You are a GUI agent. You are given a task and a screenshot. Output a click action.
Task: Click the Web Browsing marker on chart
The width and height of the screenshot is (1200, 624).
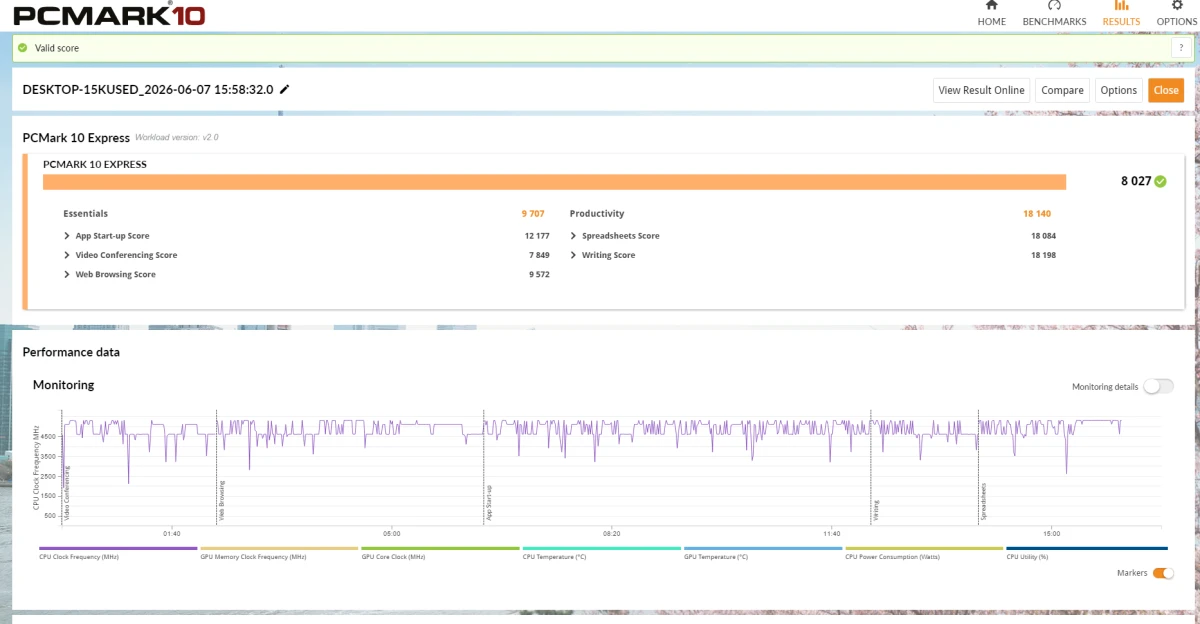point(222,502)
